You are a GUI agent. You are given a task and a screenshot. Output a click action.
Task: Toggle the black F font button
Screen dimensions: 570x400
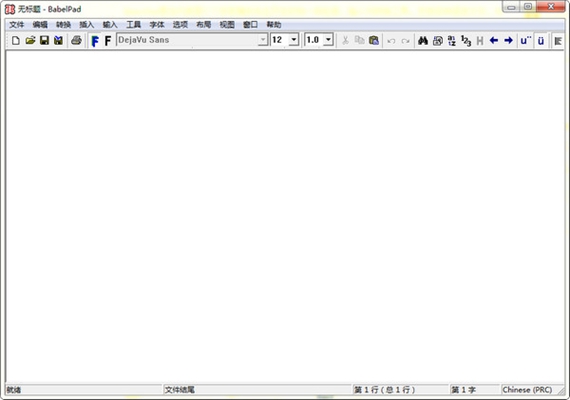tap(108, 41)
